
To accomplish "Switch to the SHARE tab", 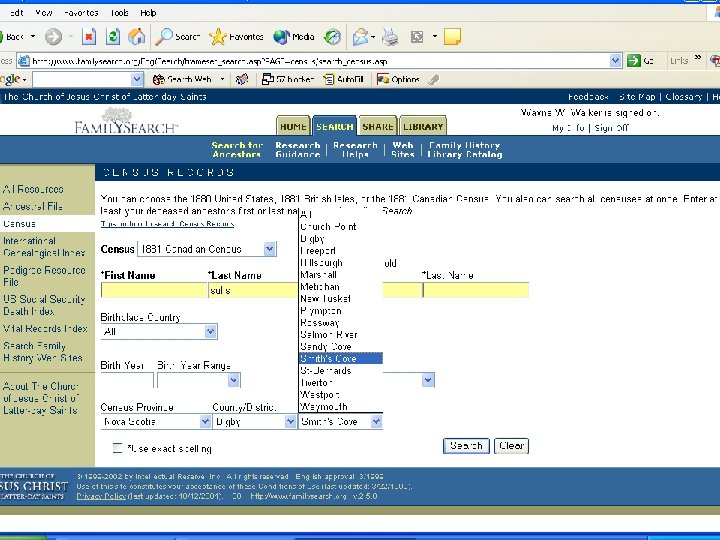I will 378,126.
